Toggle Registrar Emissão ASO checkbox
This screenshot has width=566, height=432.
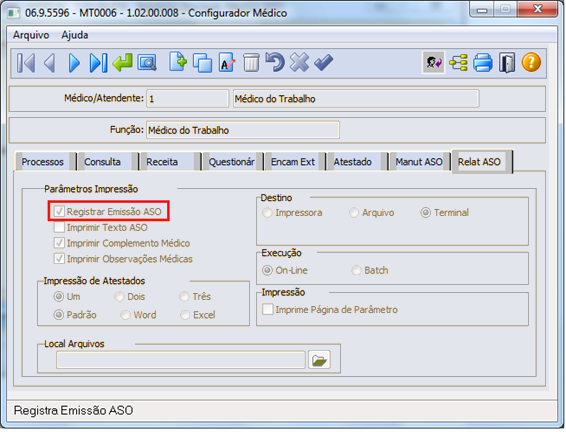[59, 211]
